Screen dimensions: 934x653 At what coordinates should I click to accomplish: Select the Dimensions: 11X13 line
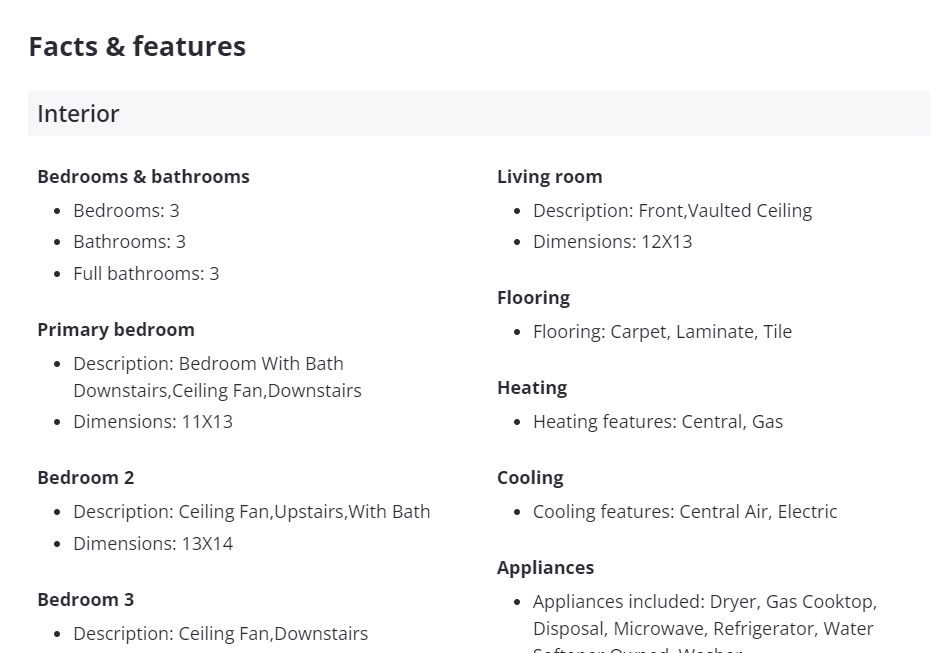pyautogui.click(x=153, y=422)
